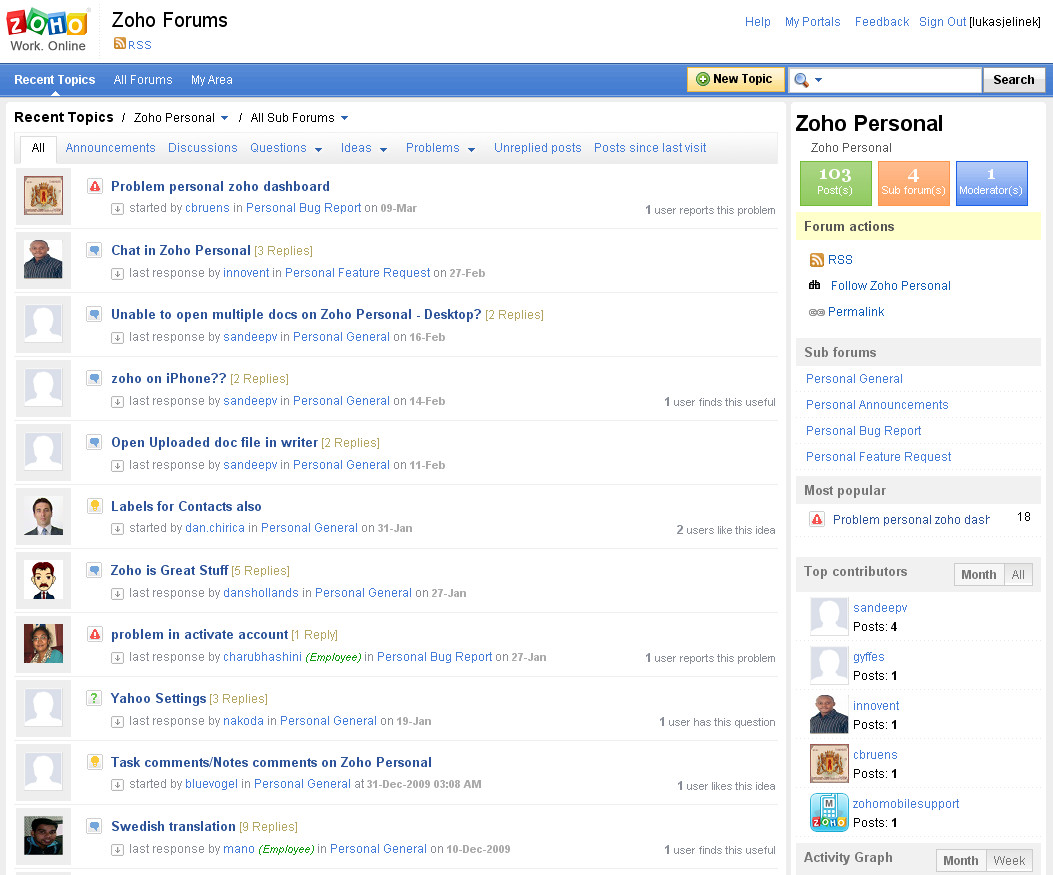Click gyffes contributor link
This screenshot has width=1053, height=875.
coord(868,657)
